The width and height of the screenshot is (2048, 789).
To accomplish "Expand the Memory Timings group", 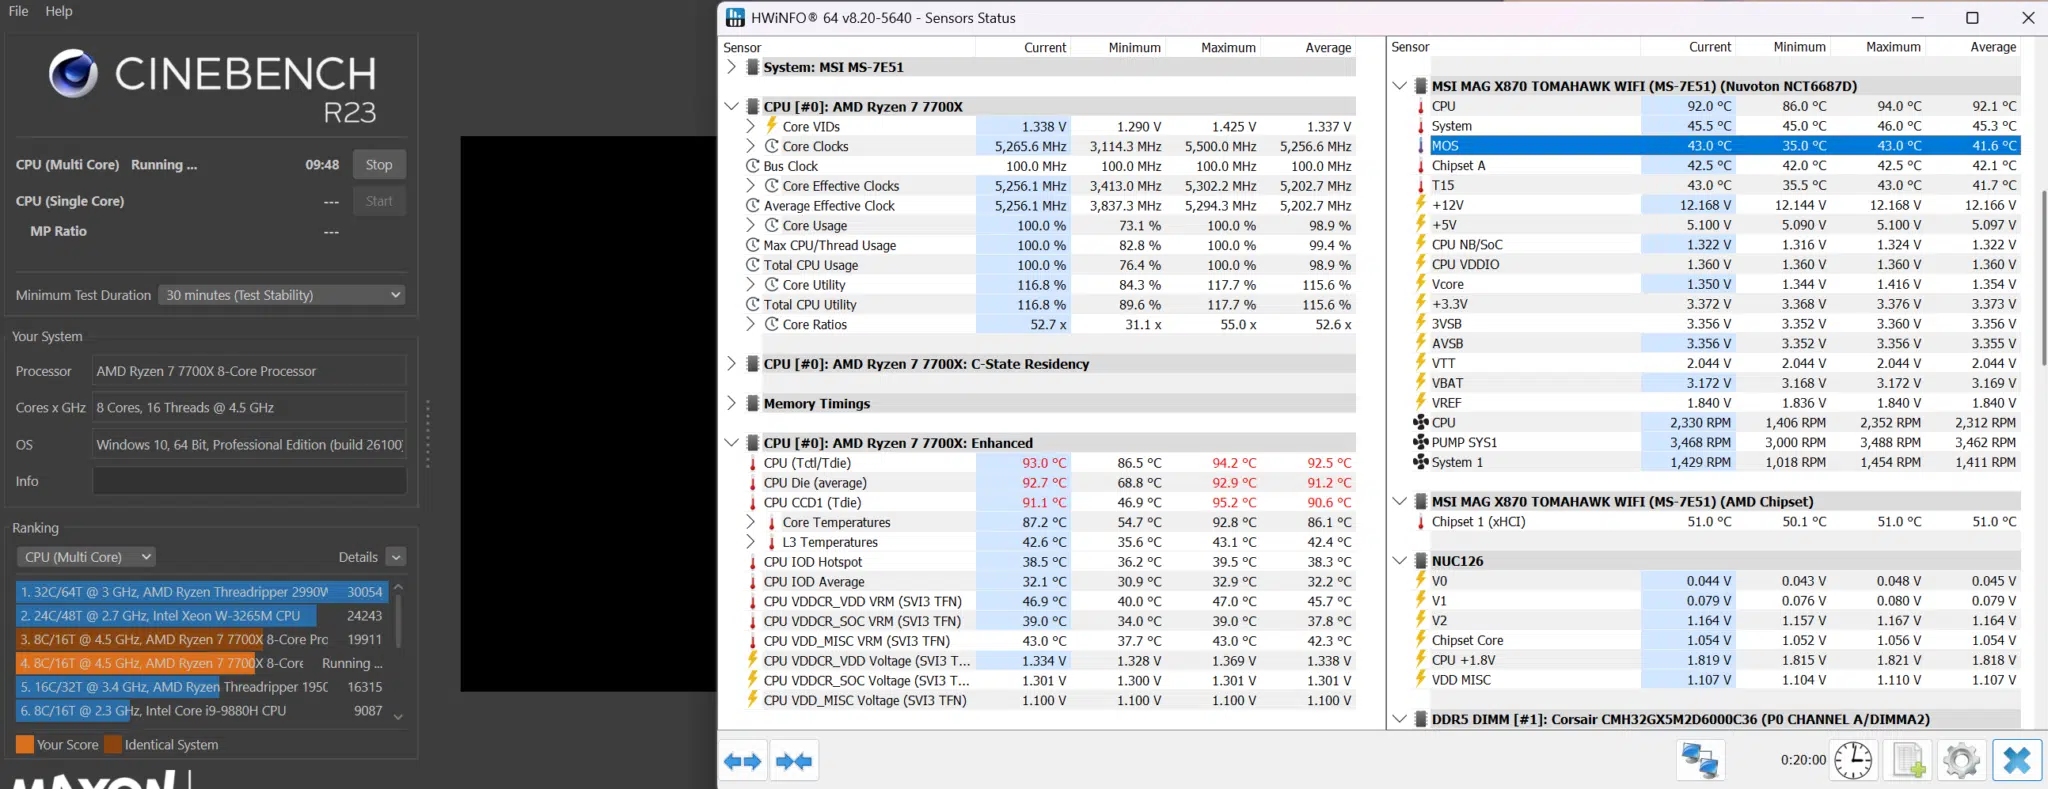I will (x=731, y=403).
